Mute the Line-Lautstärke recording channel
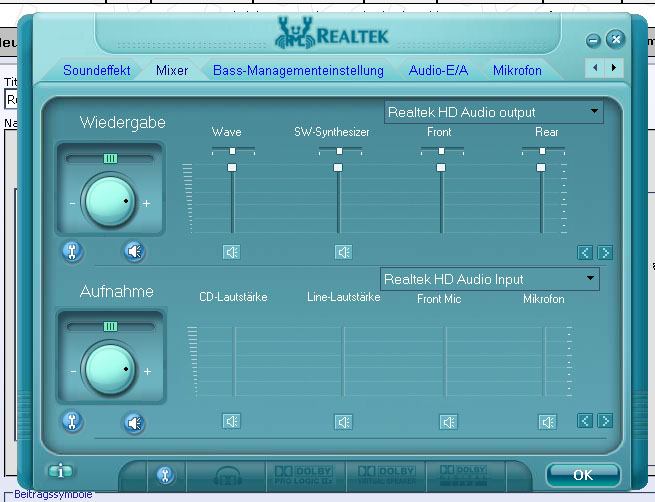Screen dimensions: 655x502 tap(343, 422)
